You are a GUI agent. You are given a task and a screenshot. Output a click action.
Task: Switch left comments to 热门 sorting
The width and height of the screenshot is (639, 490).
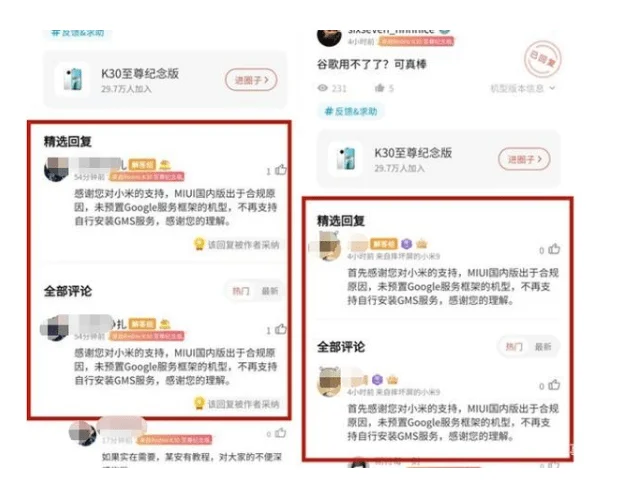click(x=240, y=291)
